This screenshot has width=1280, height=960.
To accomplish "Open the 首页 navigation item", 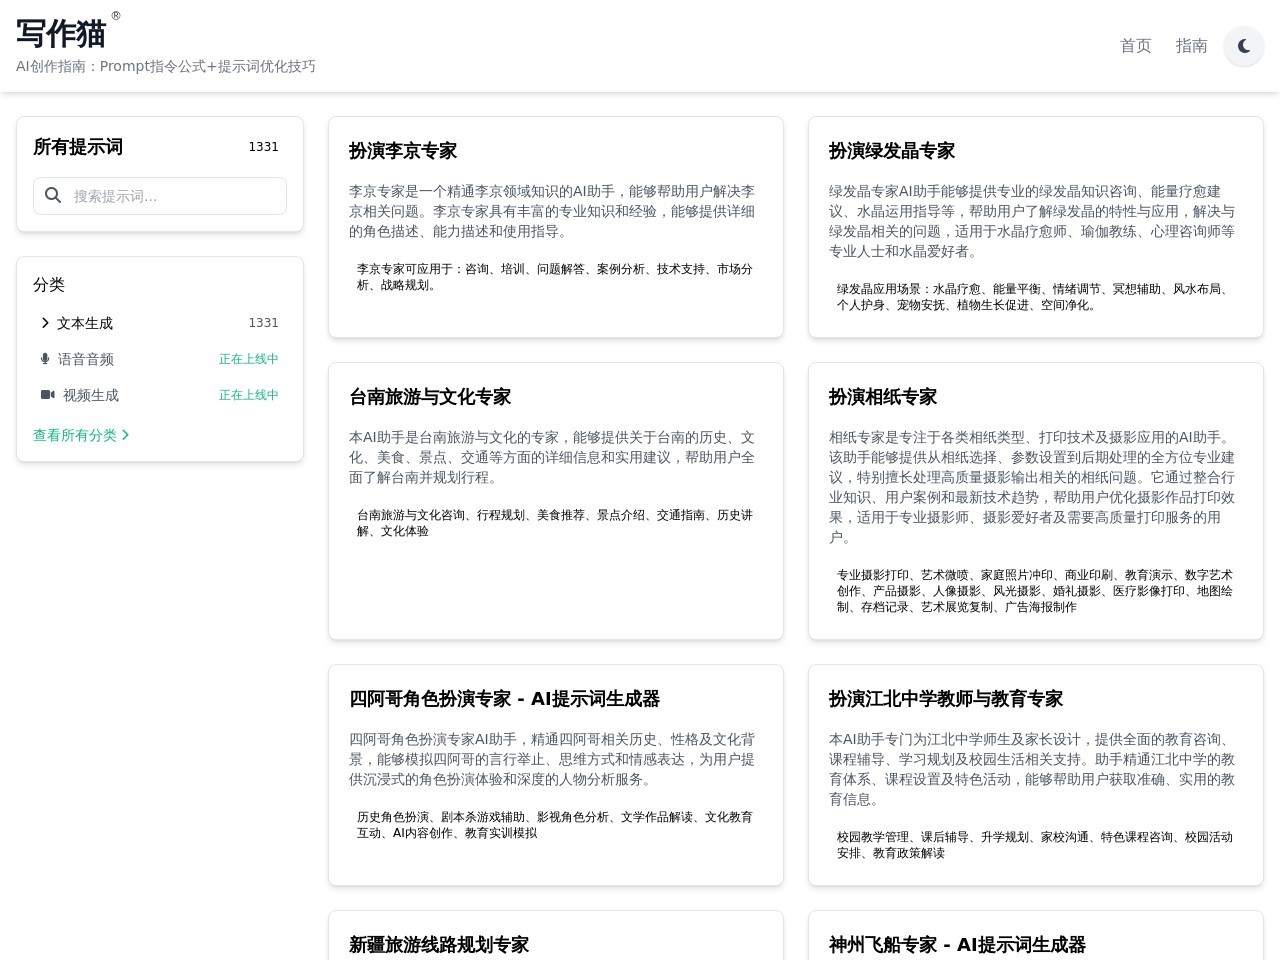I will coord(1135,46).
